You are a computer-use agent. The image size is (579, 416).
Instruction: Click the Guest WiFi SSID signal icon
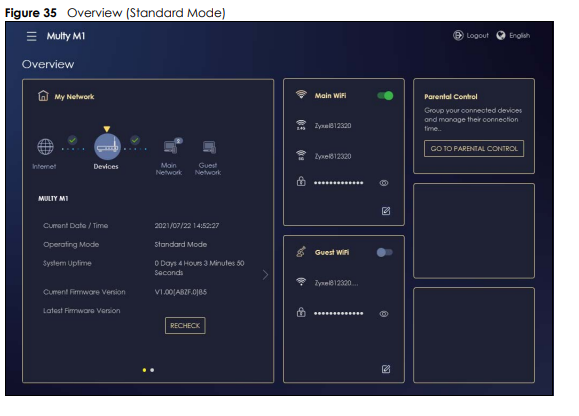(301, 282)
